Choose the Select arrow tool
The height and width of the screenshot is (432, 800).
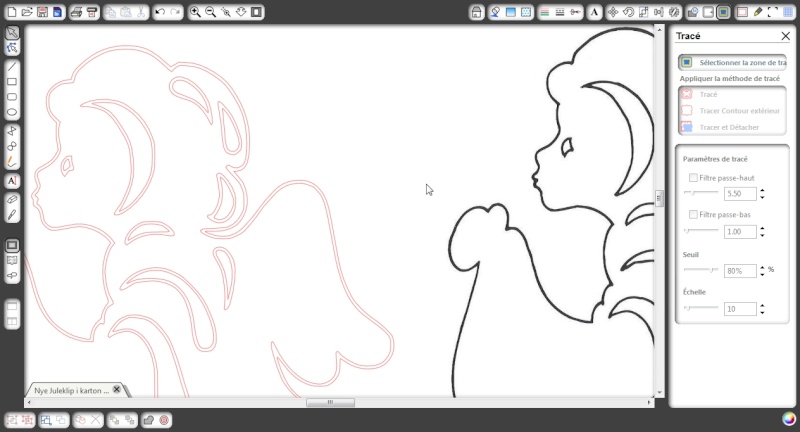click(12, 33)
